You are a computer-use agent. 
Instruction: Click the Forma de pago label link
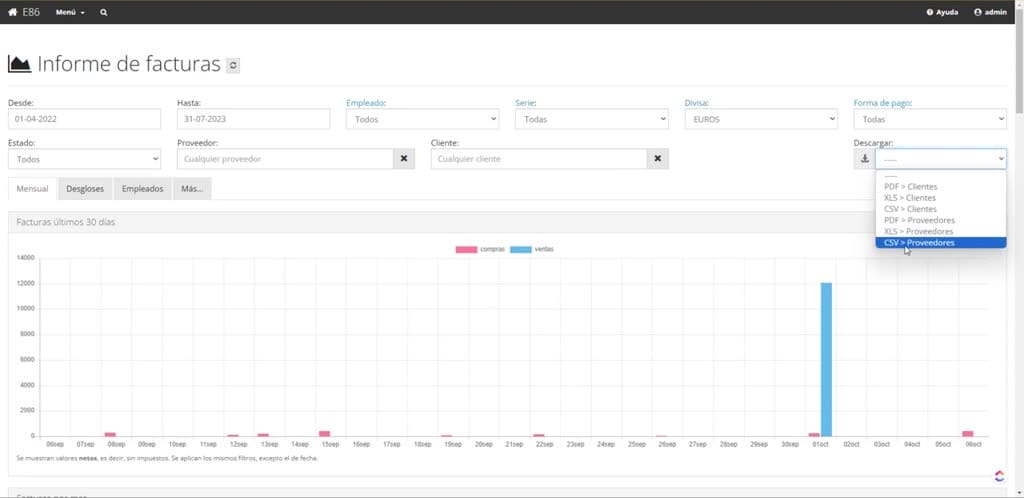point(883,103)
